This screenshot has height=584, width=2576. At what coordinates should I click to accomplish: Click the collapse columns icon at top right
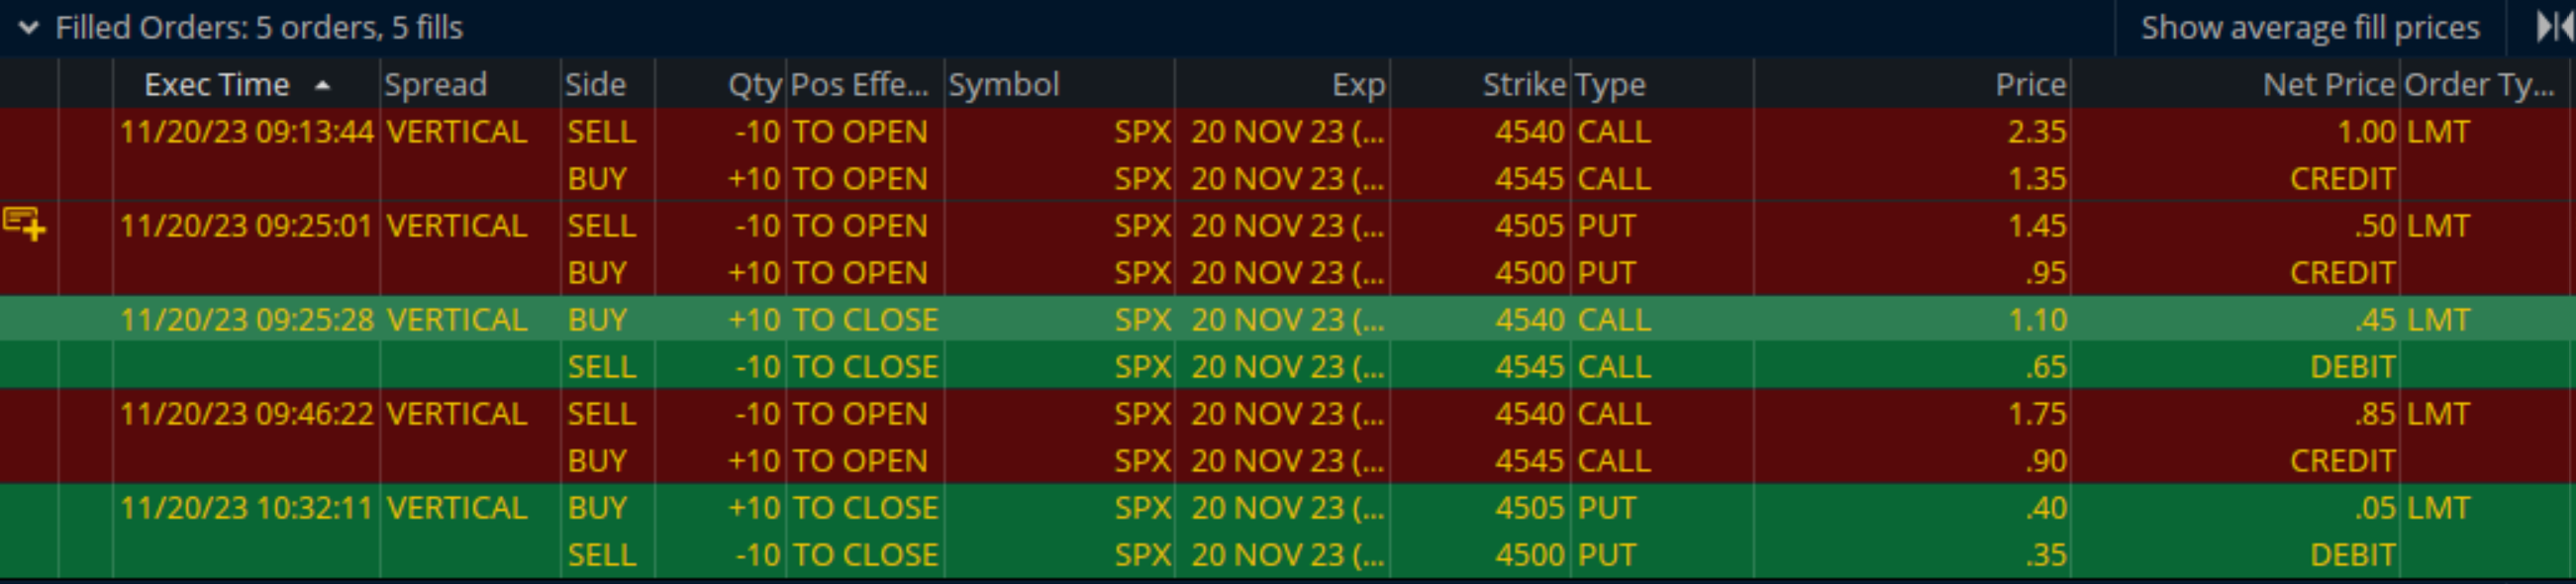click(2553, 27)
